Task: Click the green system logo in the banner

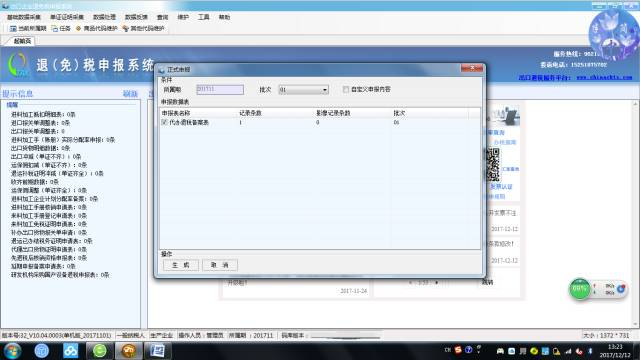Action: [18, 64]
